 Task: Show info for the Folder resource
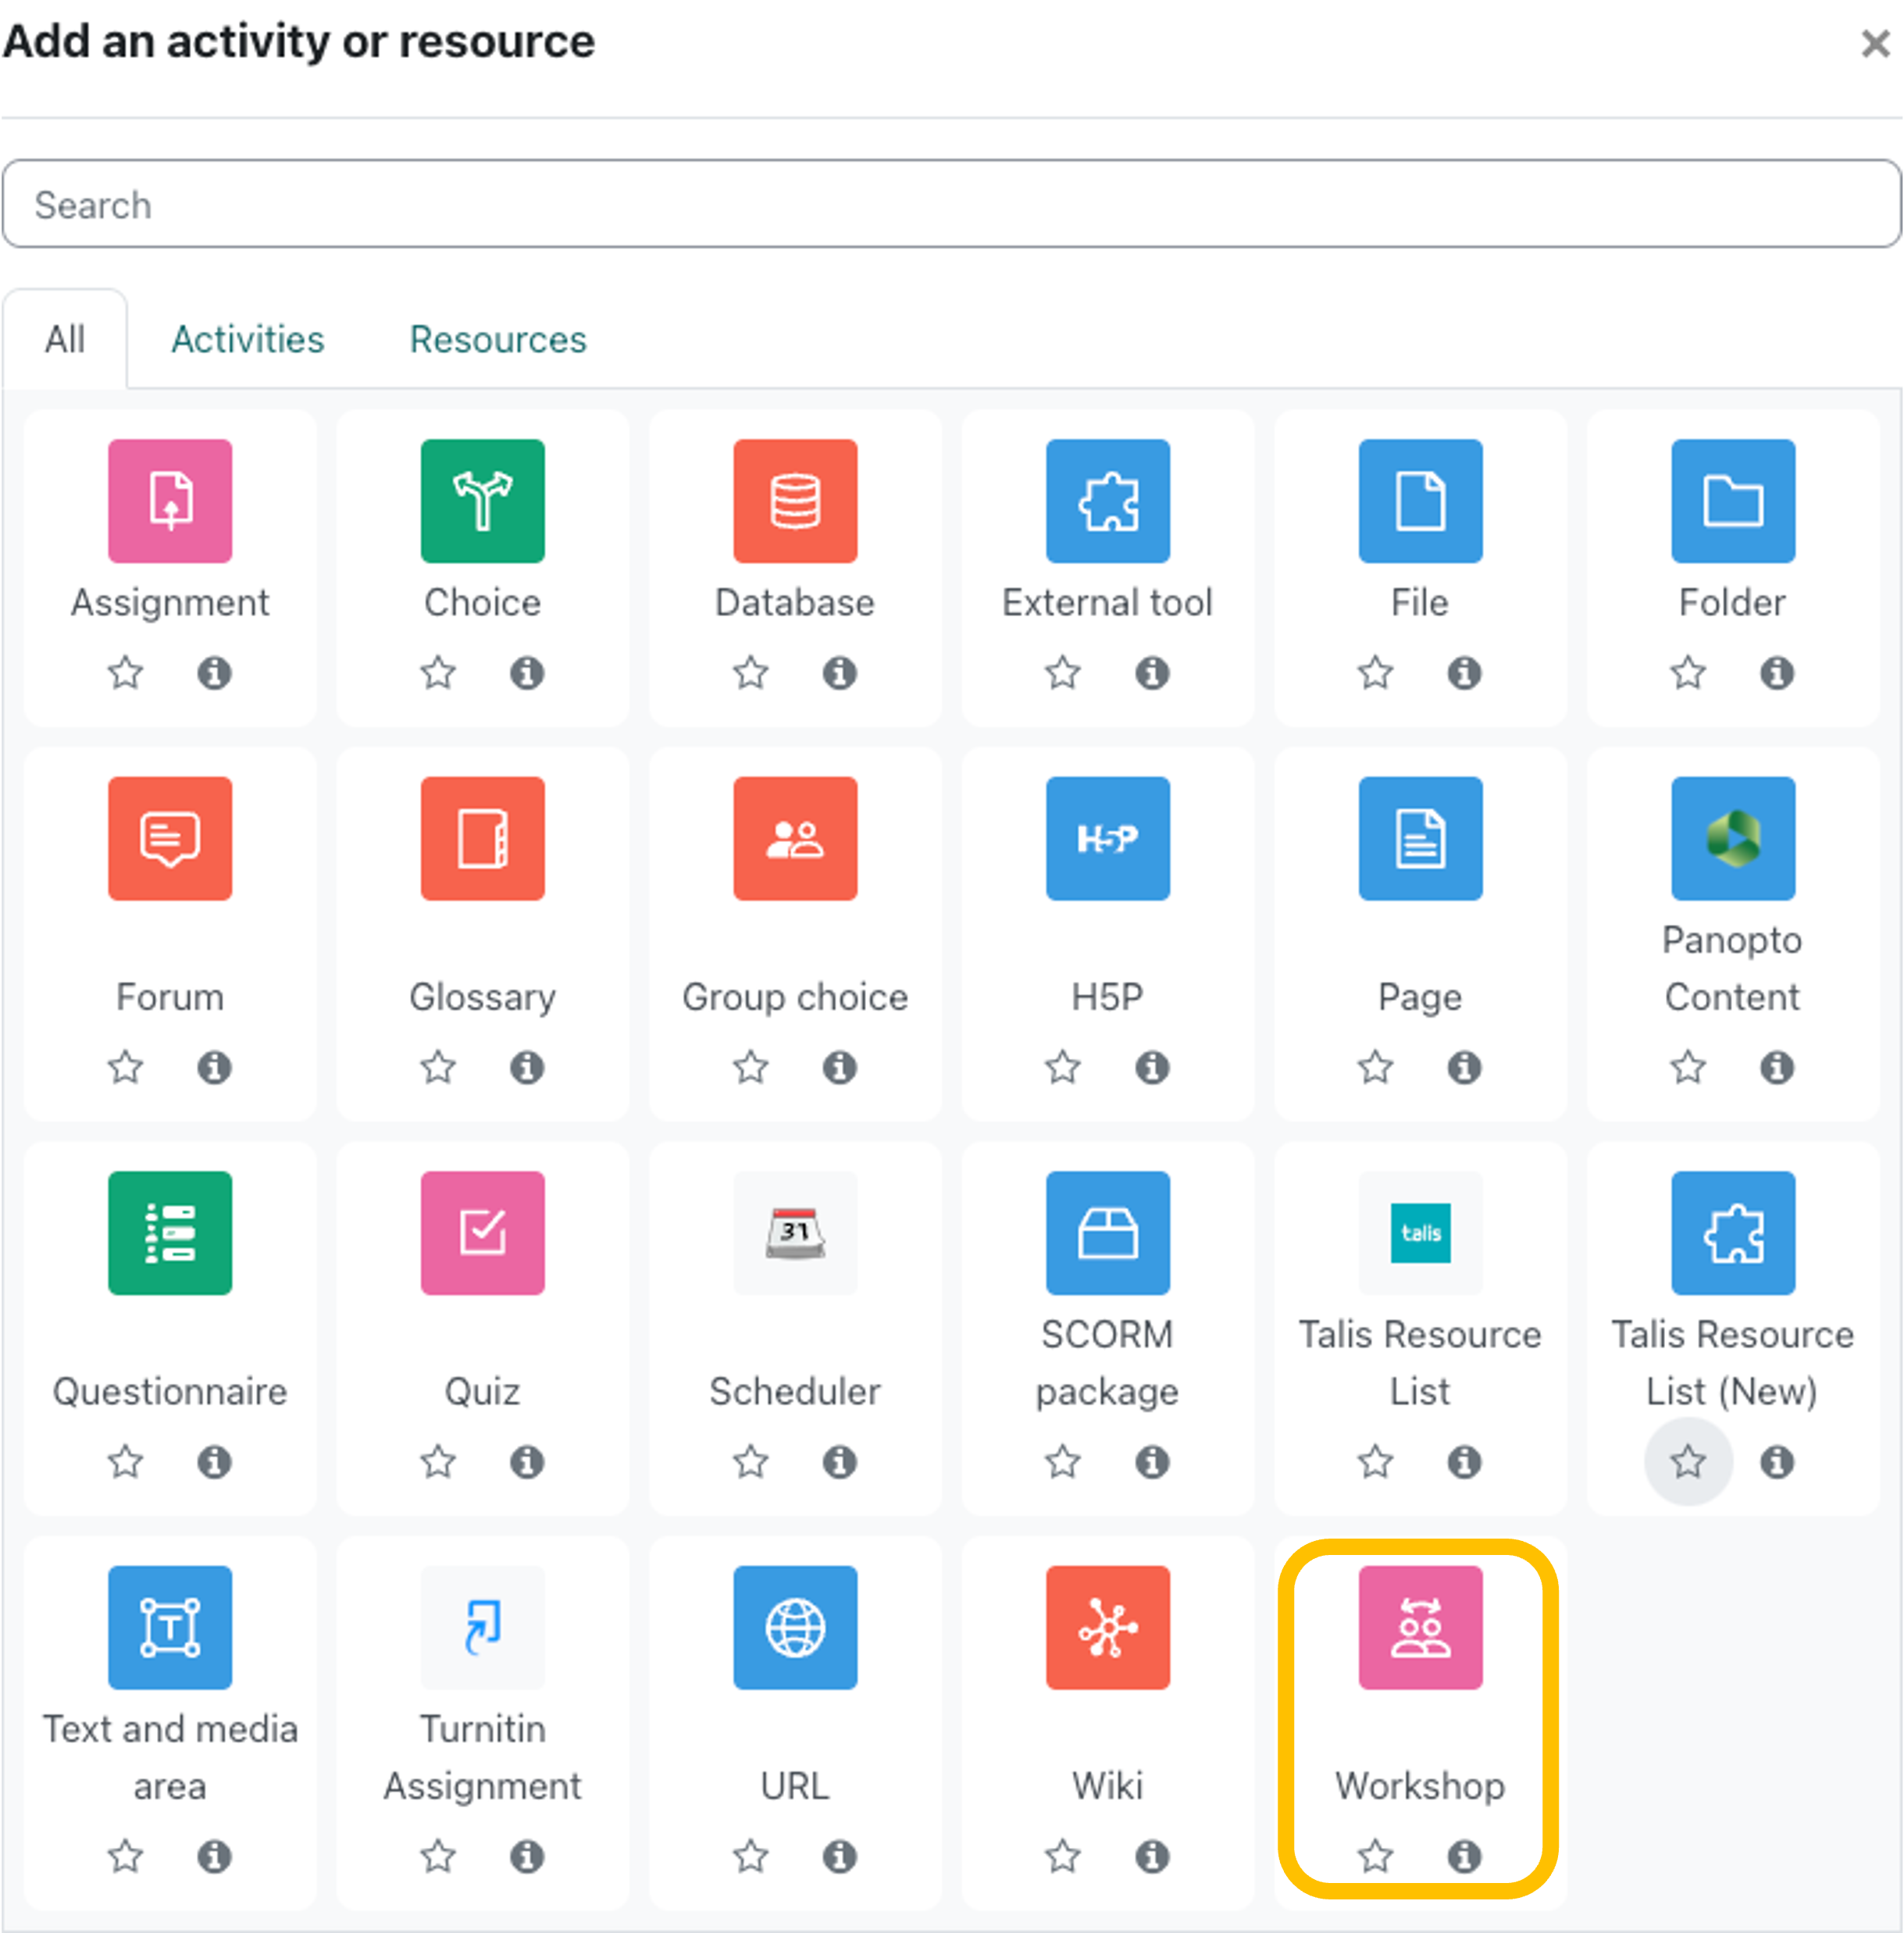pos(1776,672)
